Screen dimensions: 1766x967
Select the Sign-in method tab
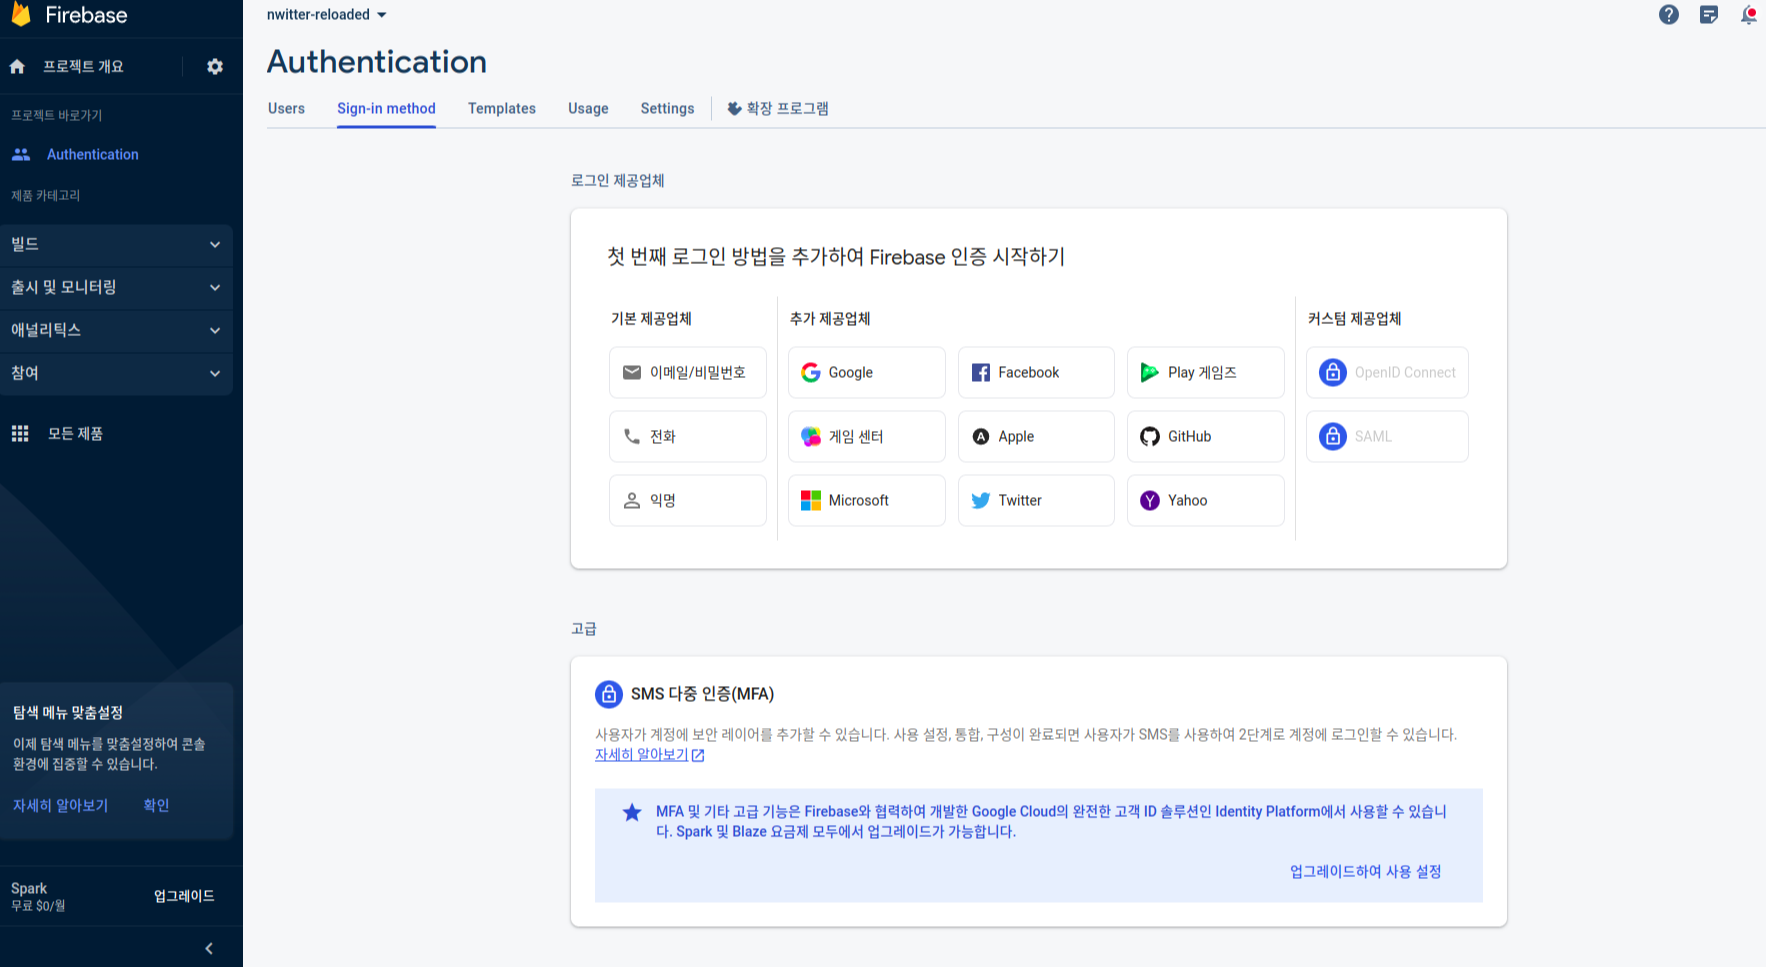point(386,108)
